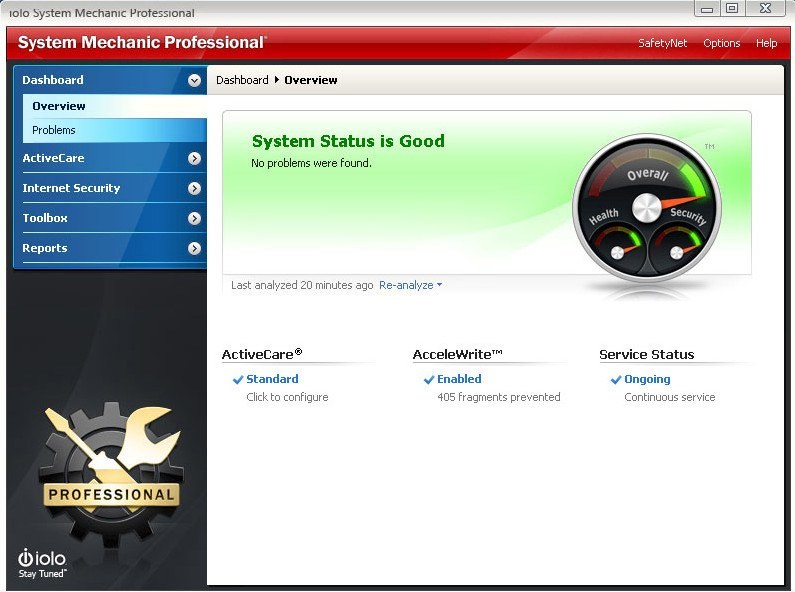Image resolution: width=795 pixels, height=592 pixels.
Task: Click the 'System Status is Good' heading
Action: click(348, 141)
